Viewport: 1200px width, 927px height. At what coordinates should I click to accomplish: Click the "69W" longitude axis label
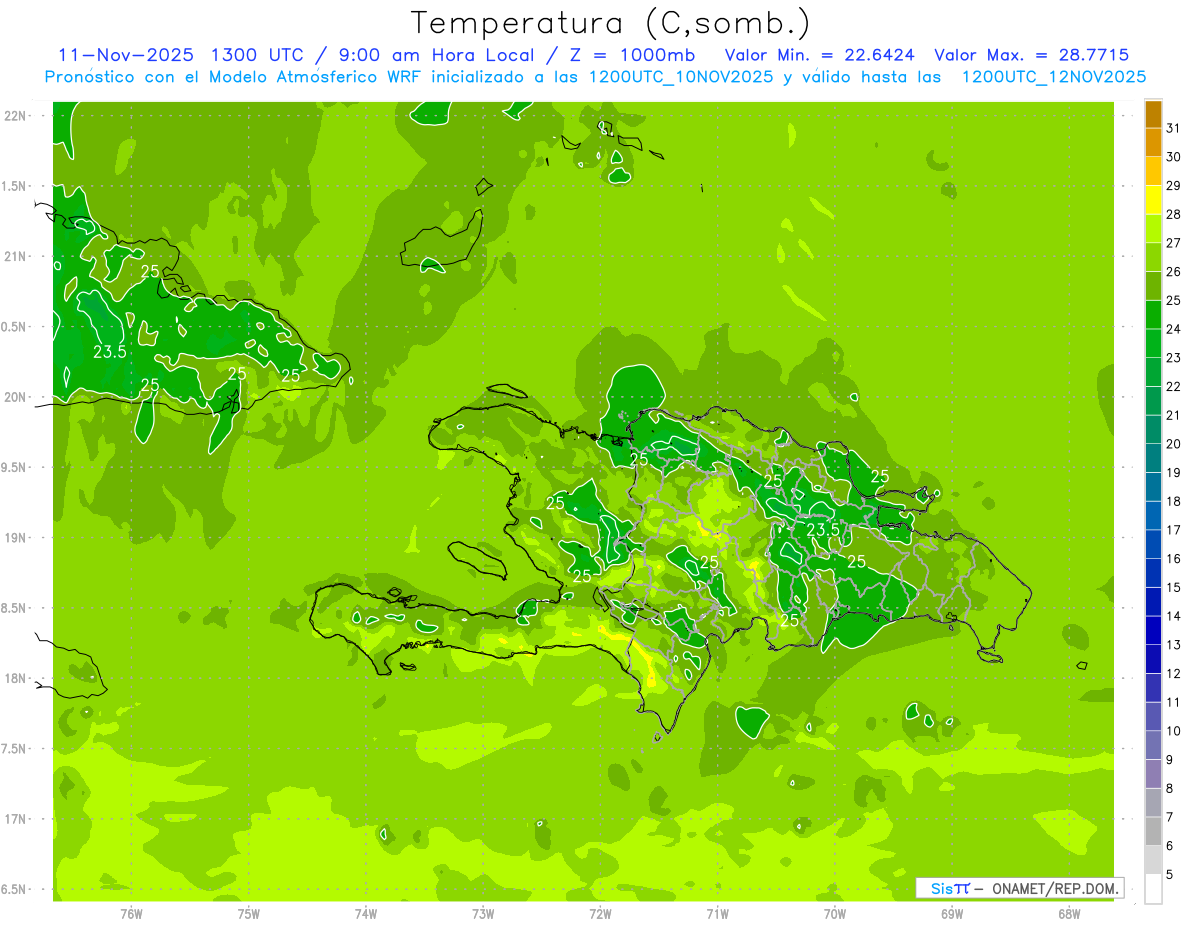pyautogui.click(x=952, y=913)
